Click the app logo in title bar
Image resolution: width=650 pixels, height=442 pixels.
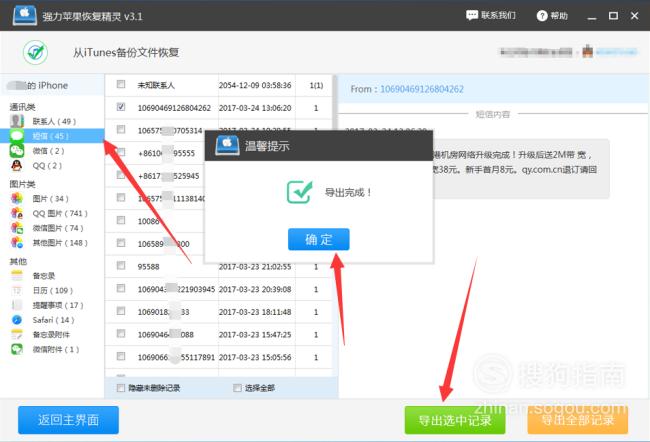click(x=24, y=15)
